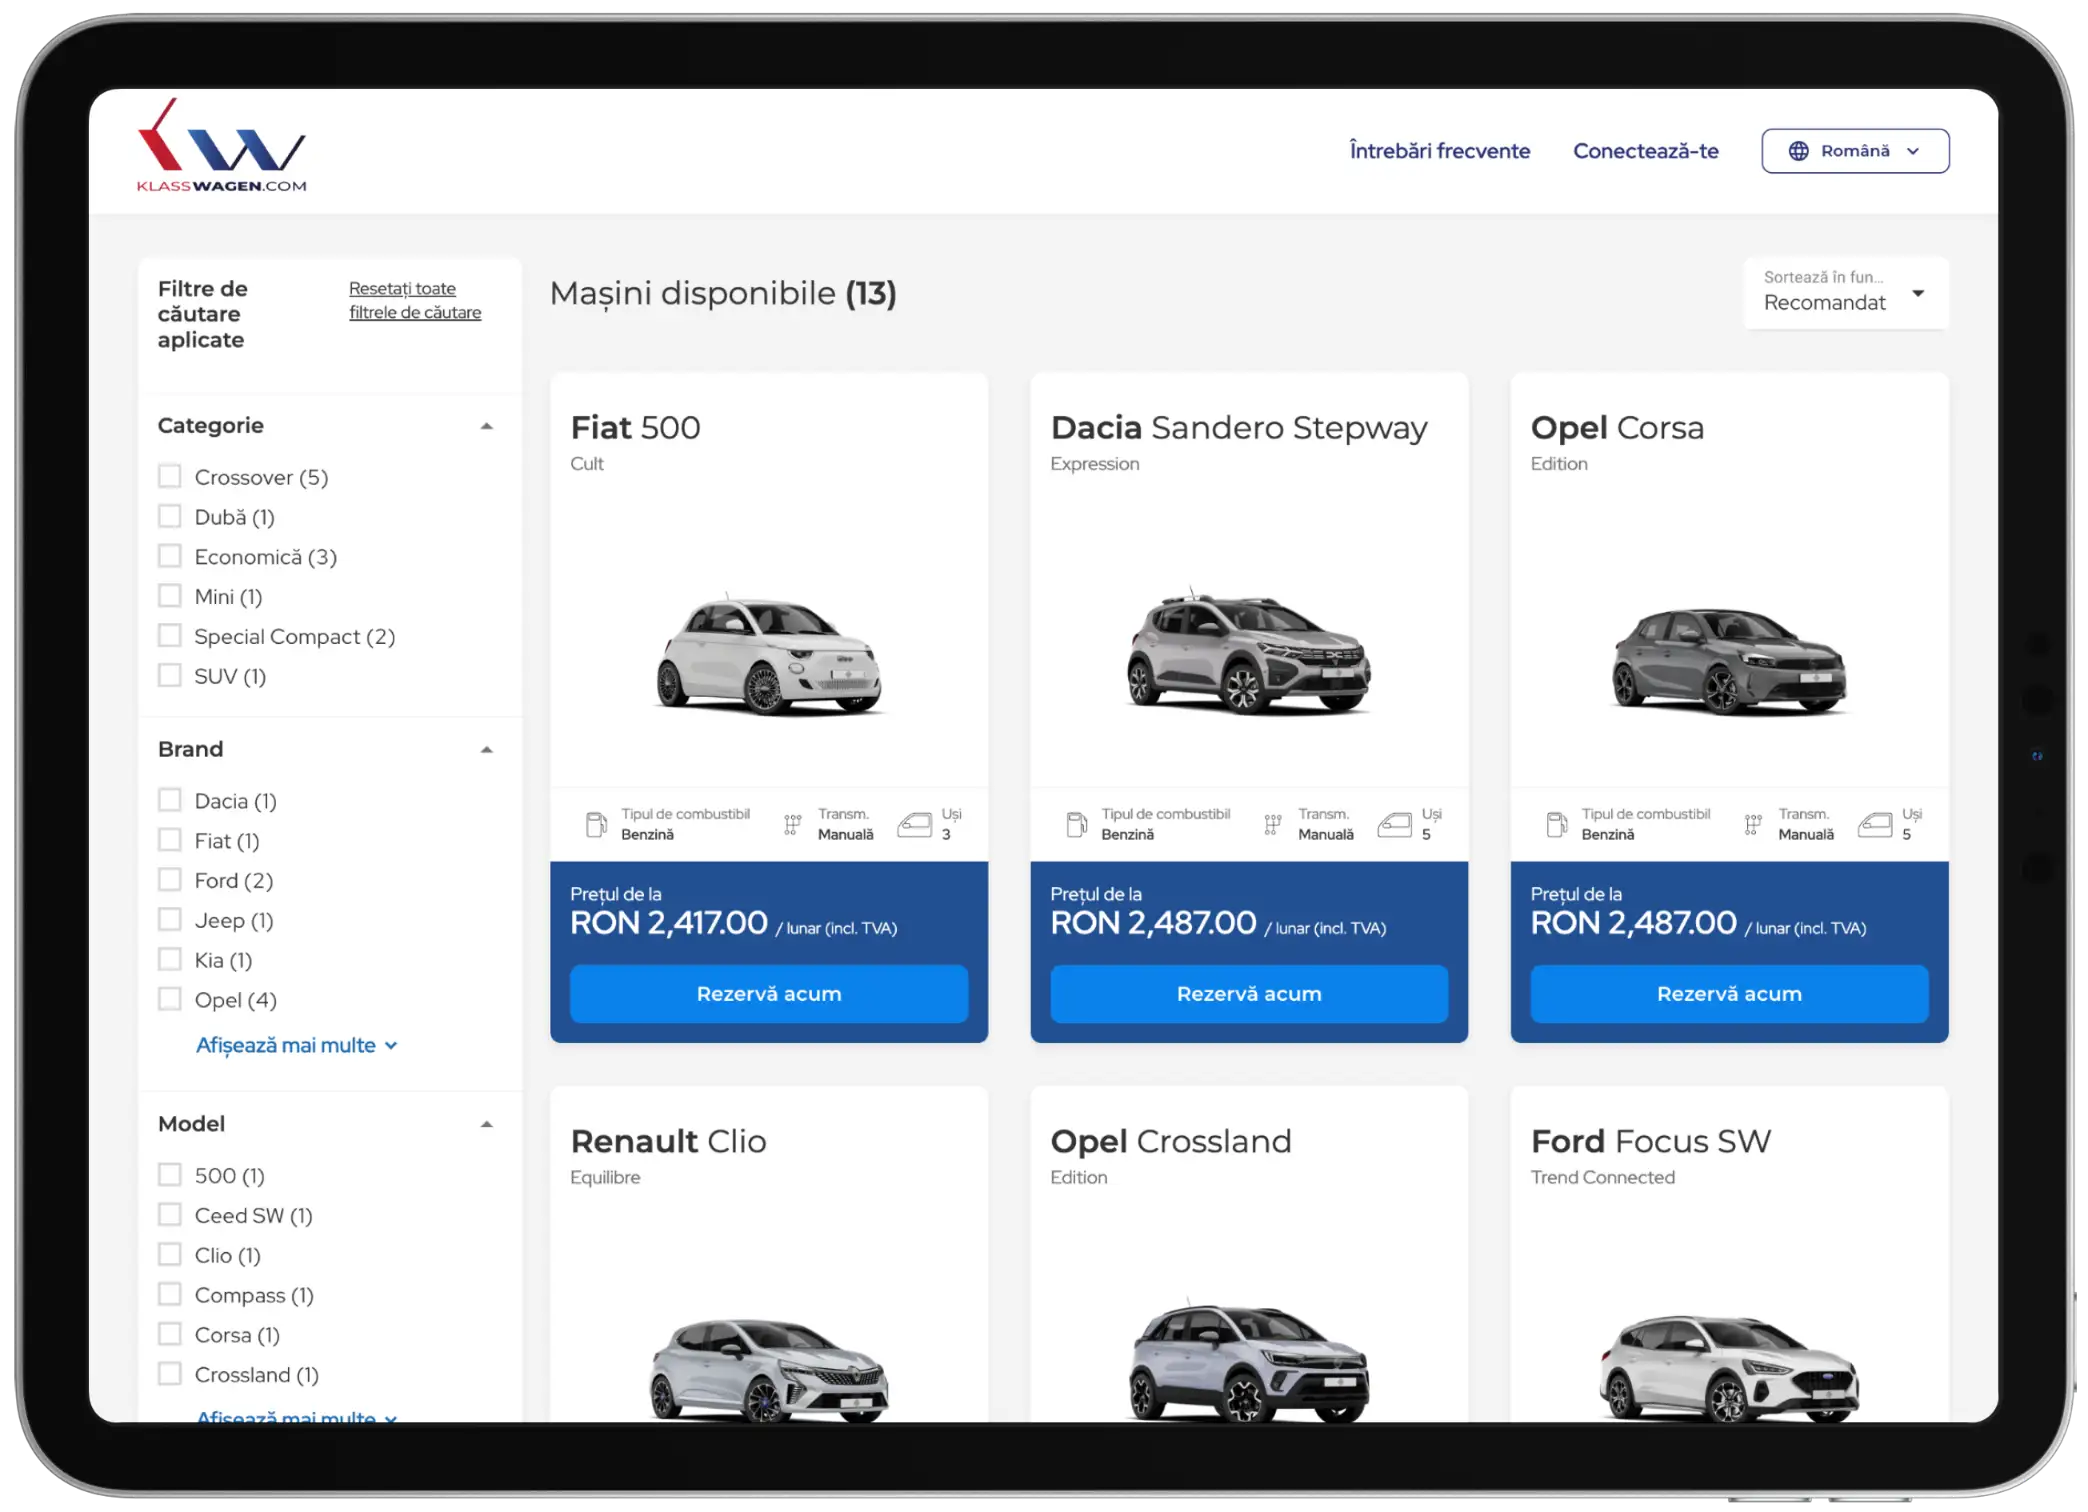
Task: Enable the Opel brand checkbox
Action: [x=170, y=999]
